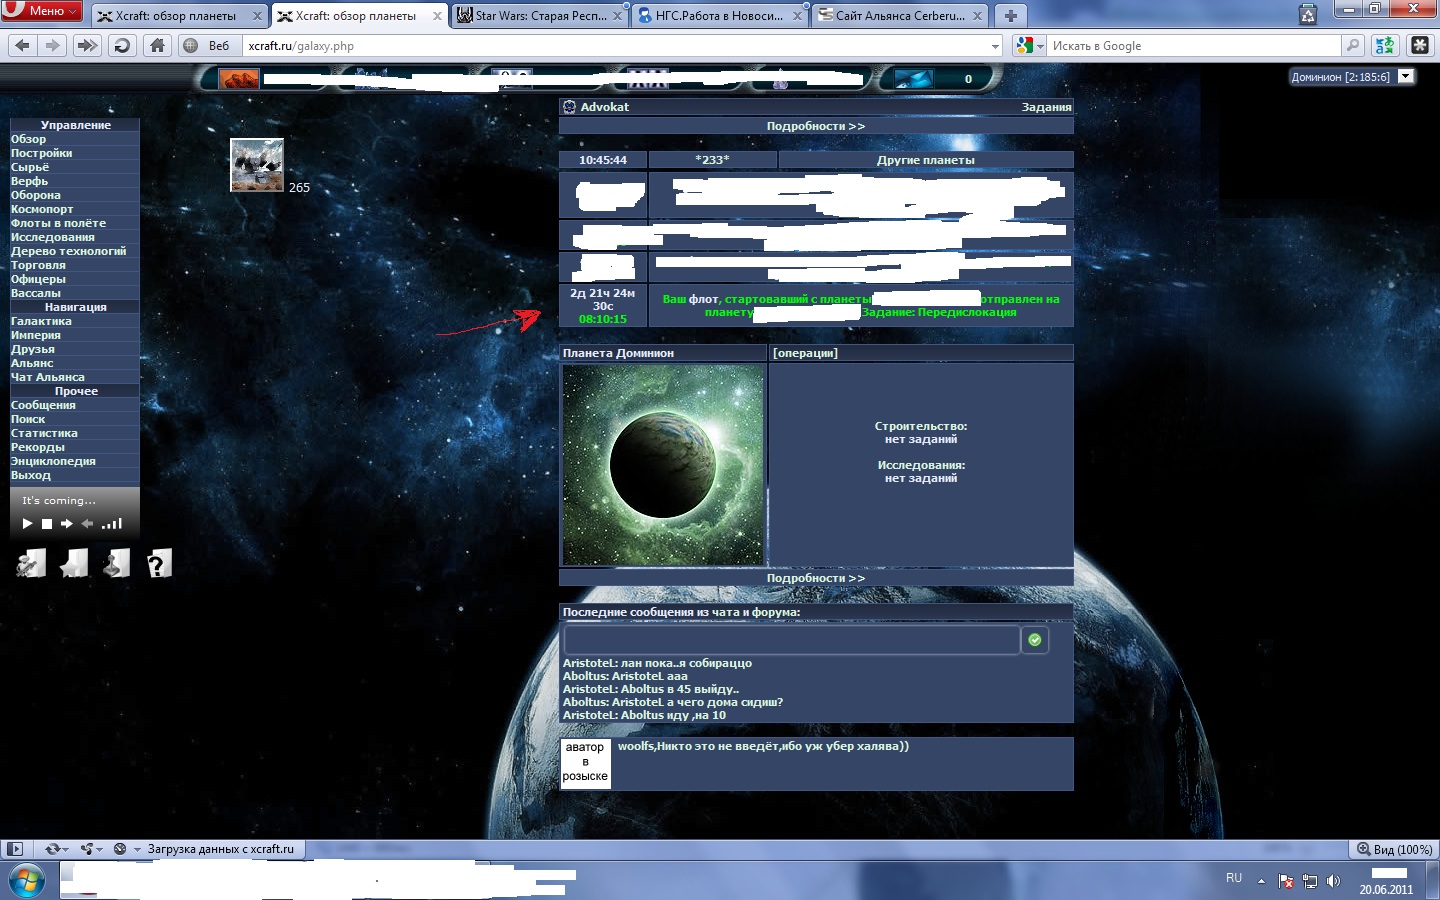Open Дерево технологий menu item
This screenshot has height=900, width=1440.
click(68, 251)
